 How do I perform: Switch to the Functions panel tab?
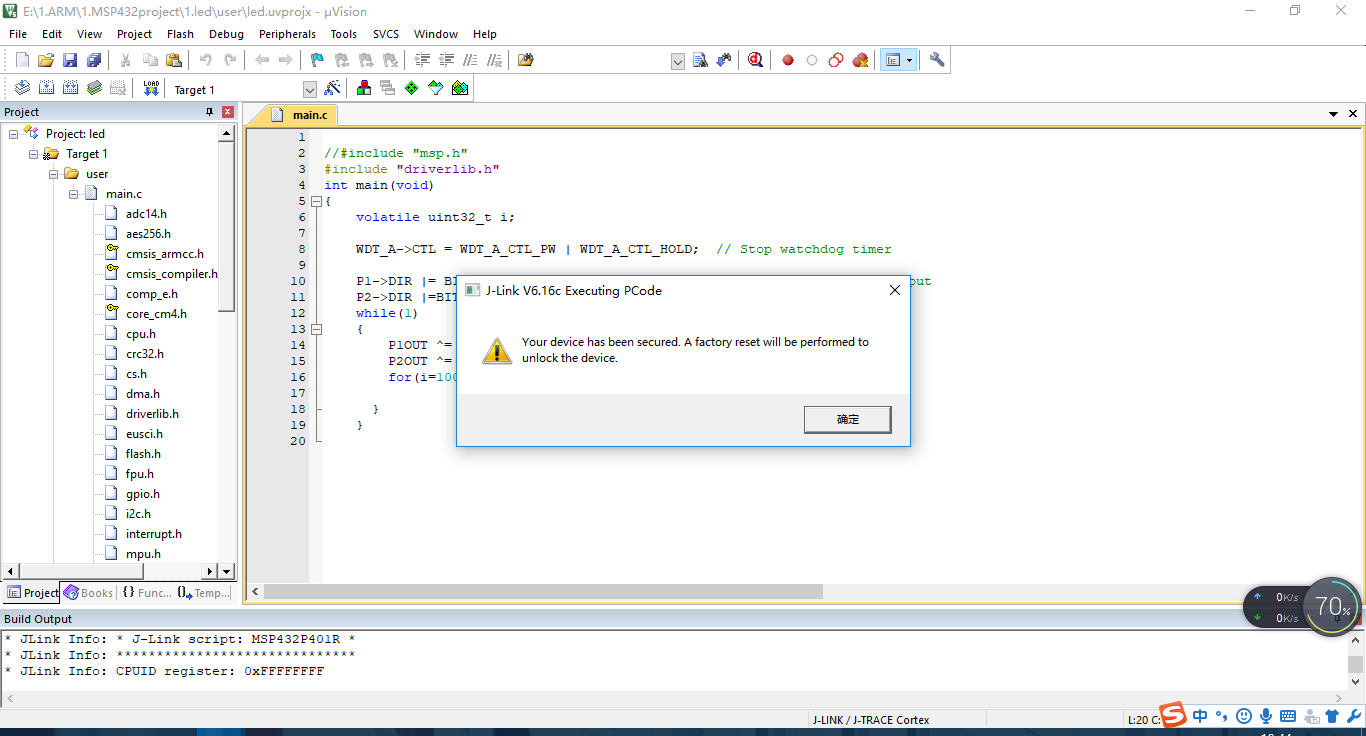coord(147,593)
